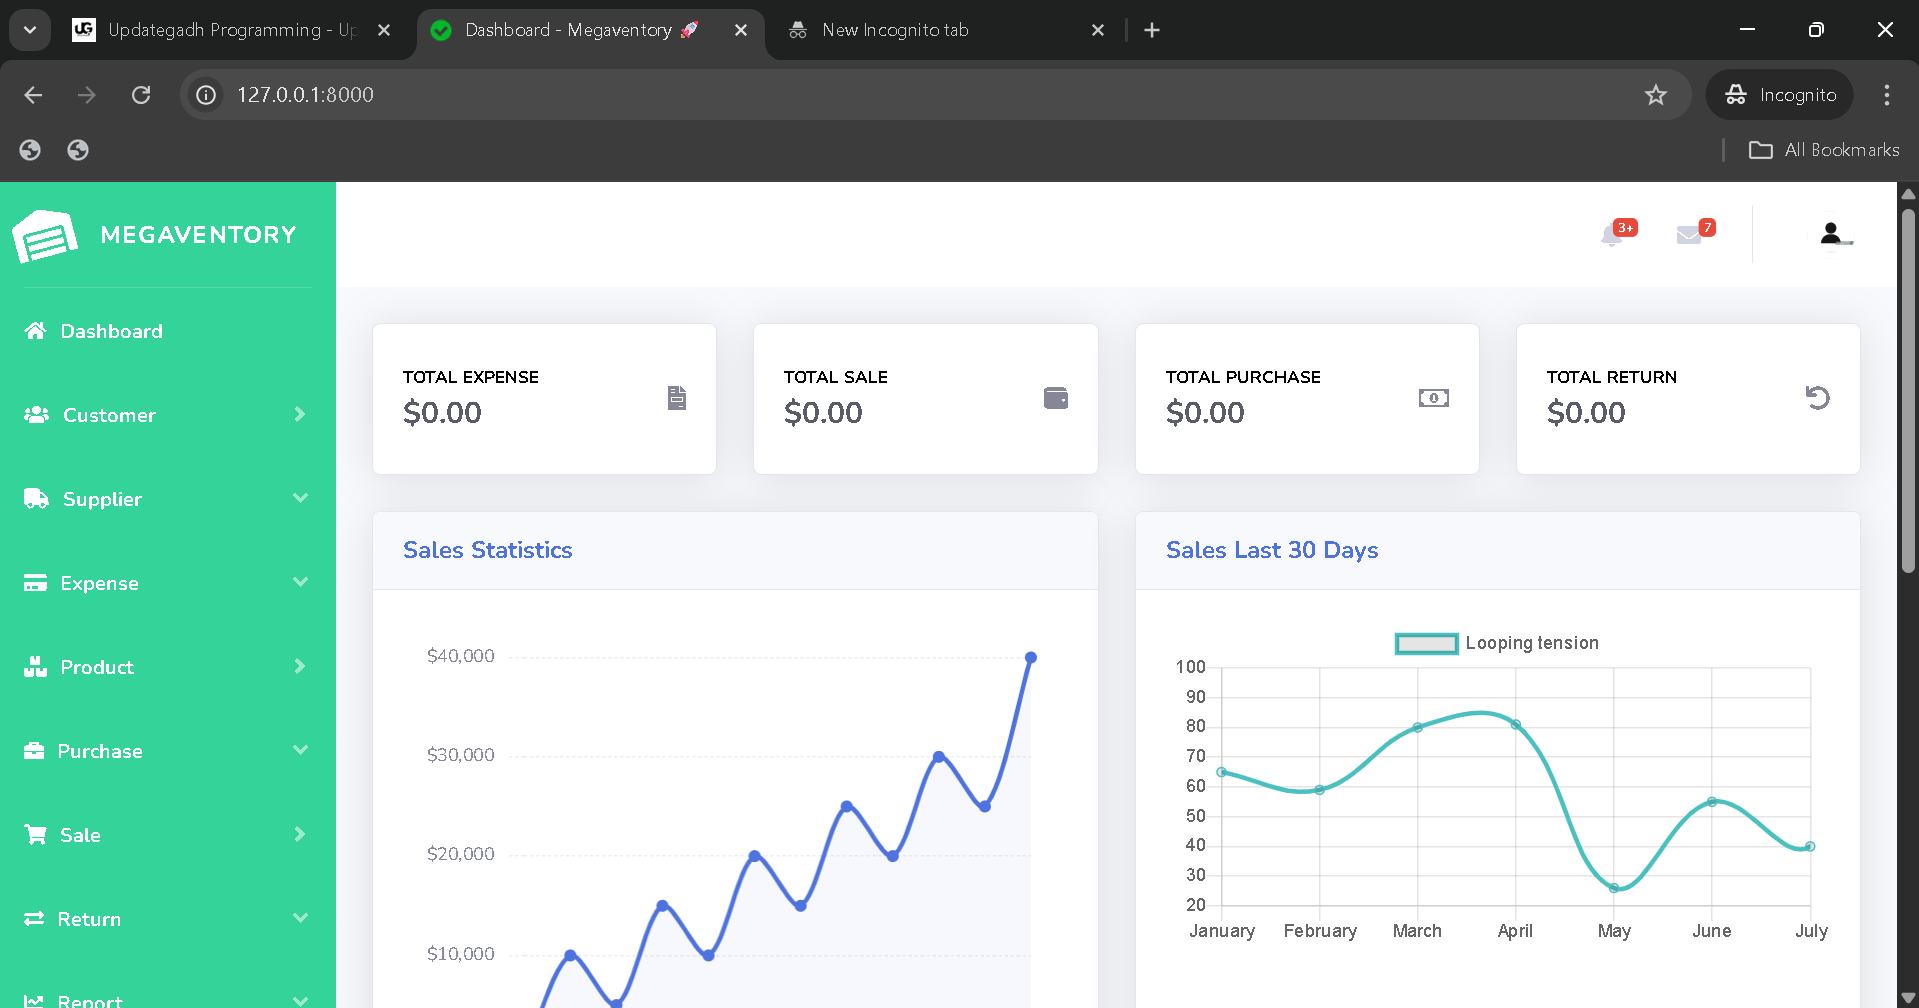Toggle the Looping tension legend swatch
The height and width of the screenshot is (1008, 1919).
pos(1426,644)
